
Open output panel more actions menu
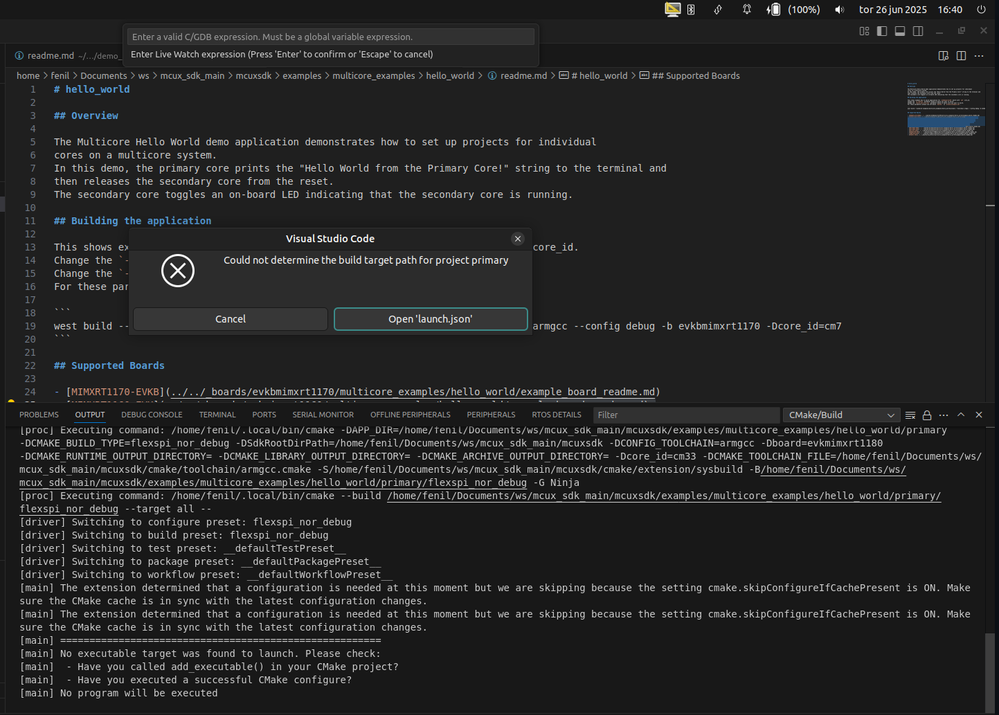click(944, 415)
